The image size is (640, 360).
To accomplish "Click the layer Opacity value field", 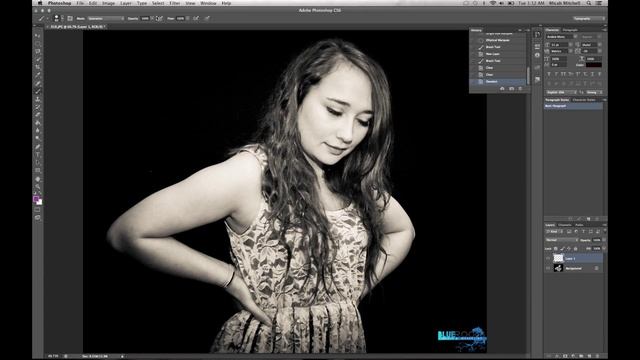I will pyautogui.click(x=597, y=240).
